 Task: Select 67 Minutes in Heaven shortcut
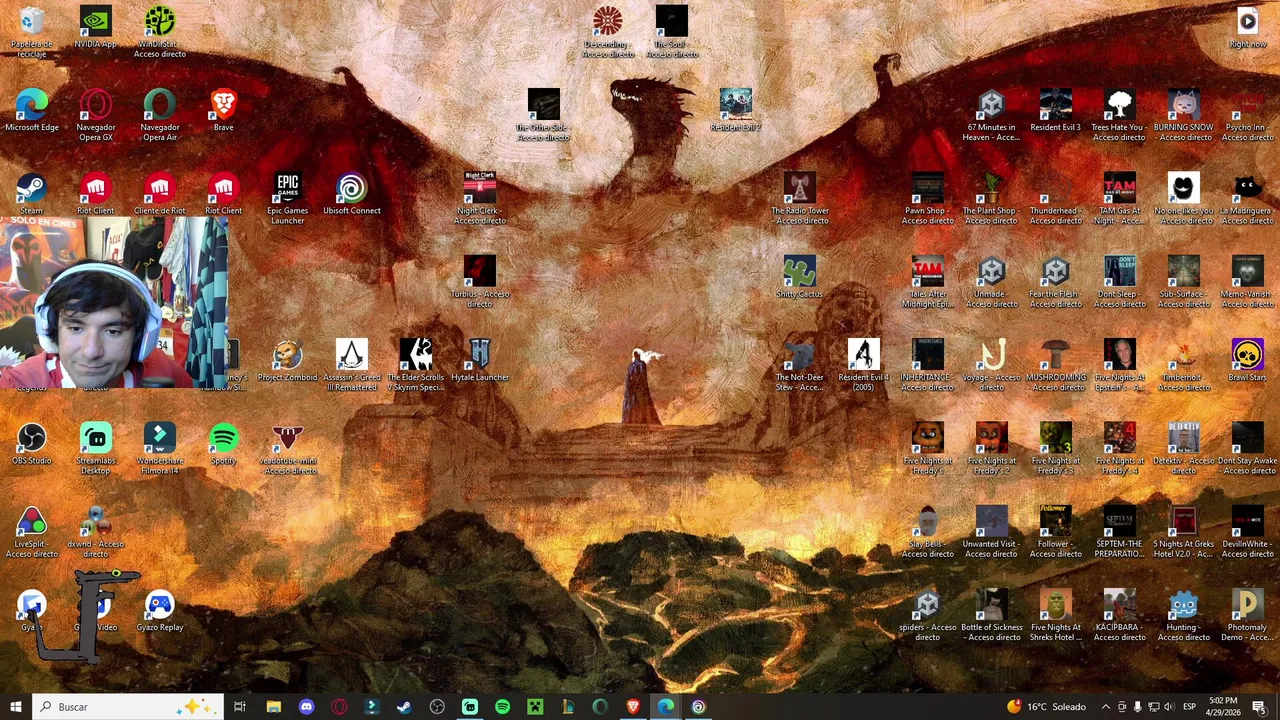click(x=991, y=115)
